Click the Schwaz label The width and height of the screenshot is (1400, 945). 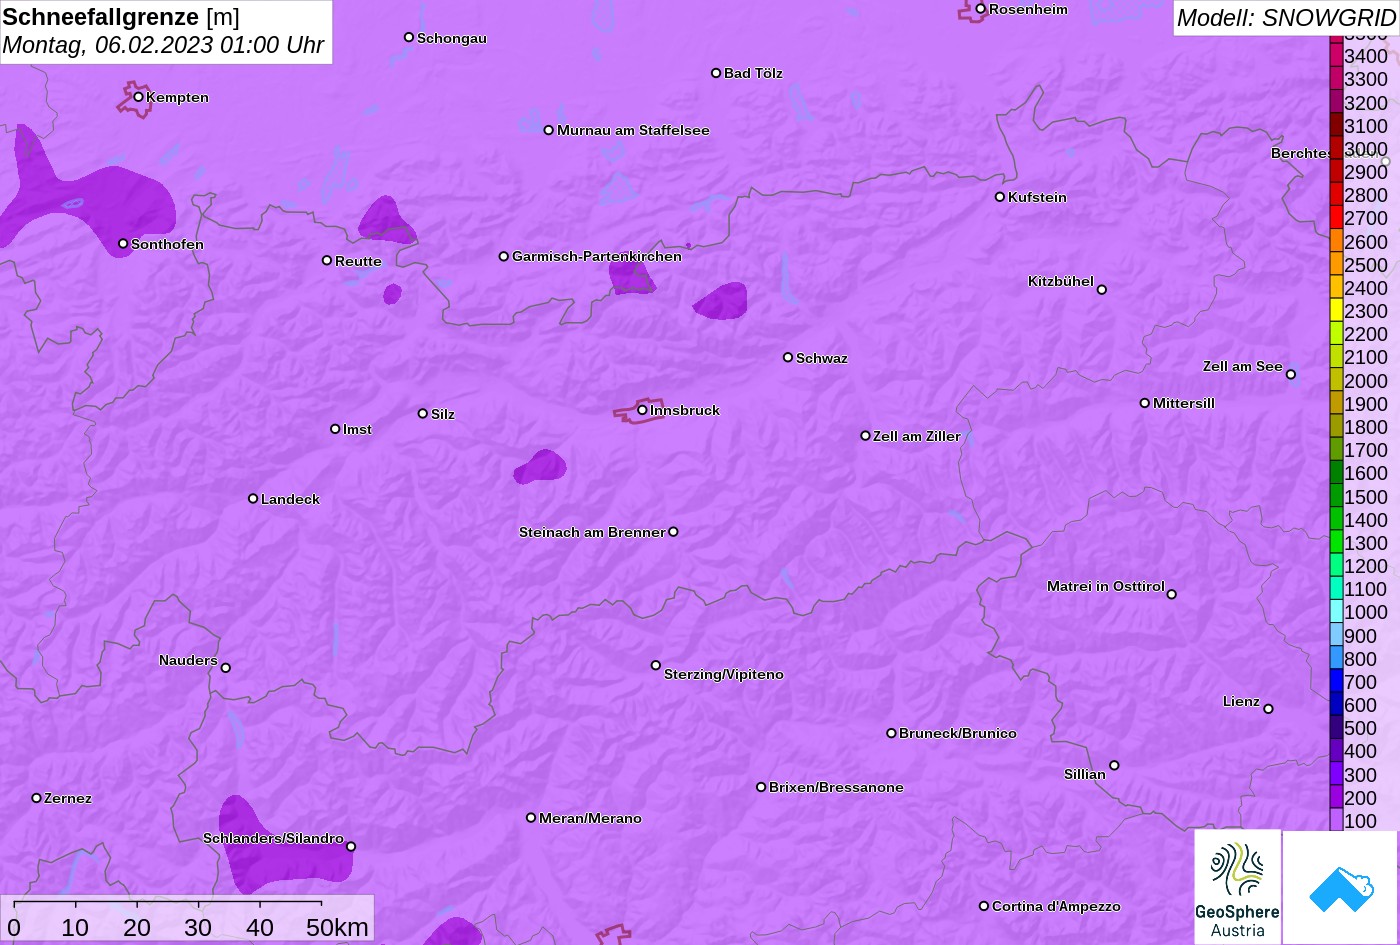(822, 358)
